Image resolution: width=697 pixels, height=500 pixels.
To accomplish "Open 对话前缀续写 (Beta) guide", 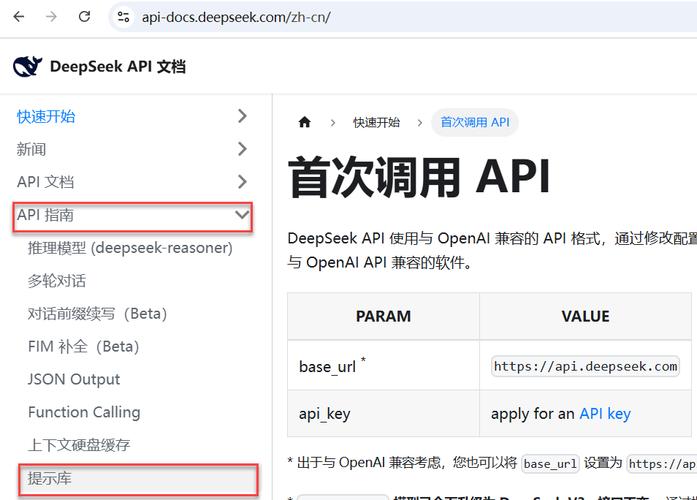I will (x=97, y=314).
